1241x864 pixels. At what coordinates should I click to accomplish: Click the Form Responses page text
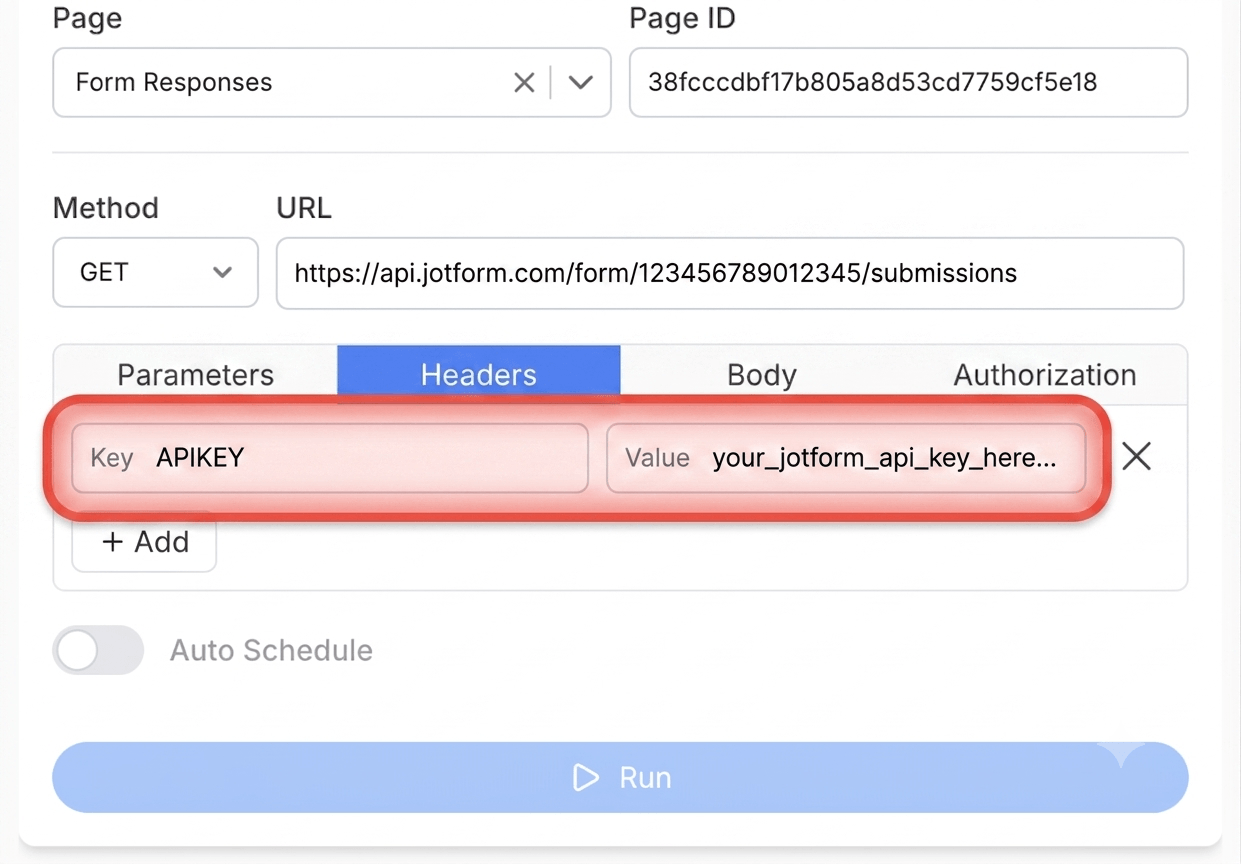(174, 82)
